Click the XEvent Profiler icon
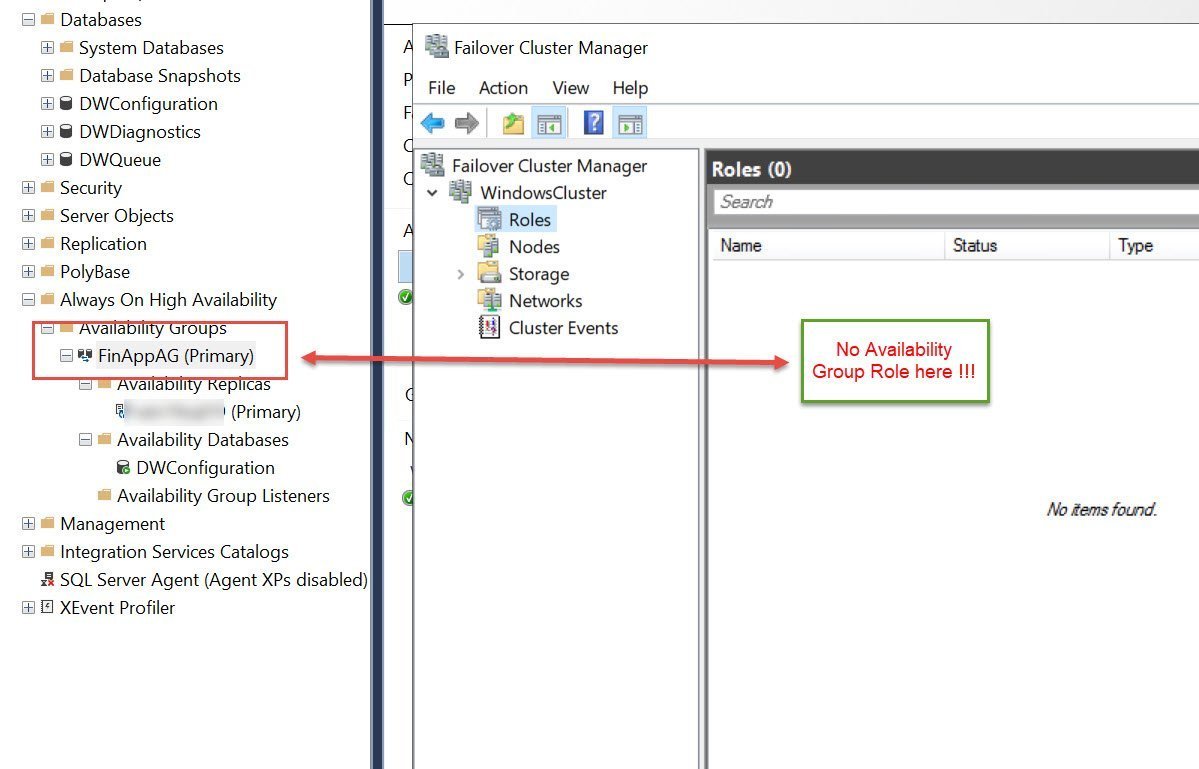 (47, 607)
